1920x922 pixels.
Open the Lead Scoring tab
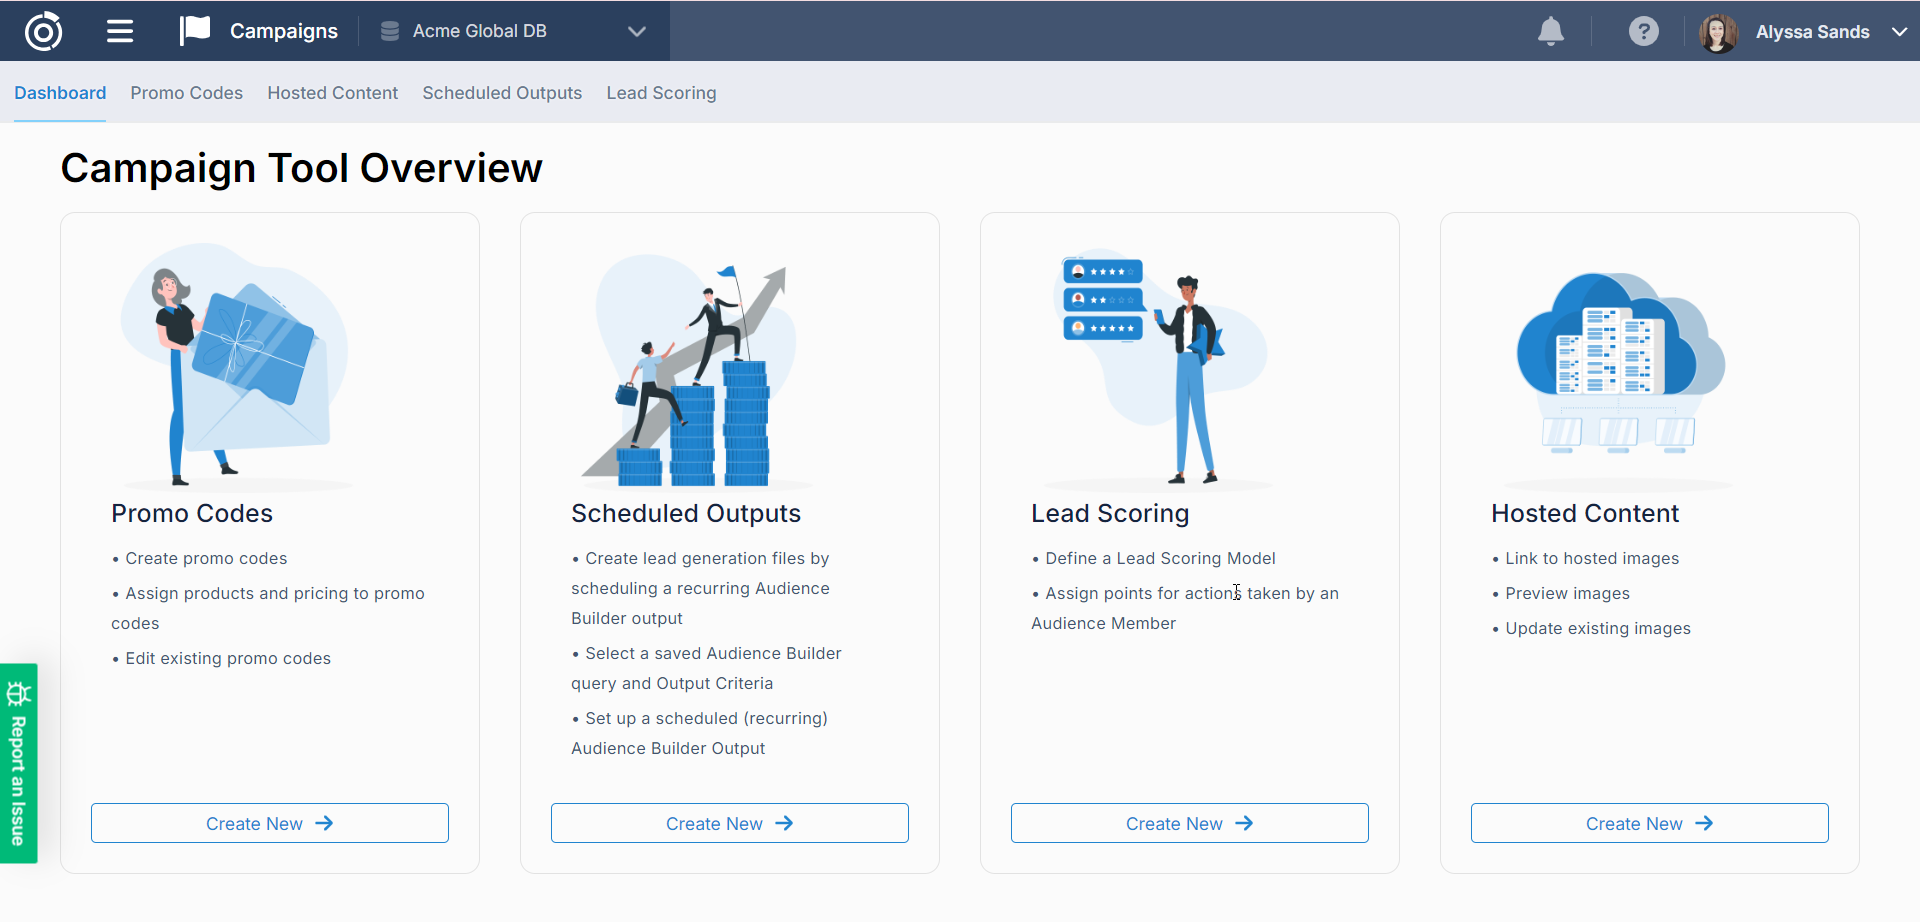[661, 92]
